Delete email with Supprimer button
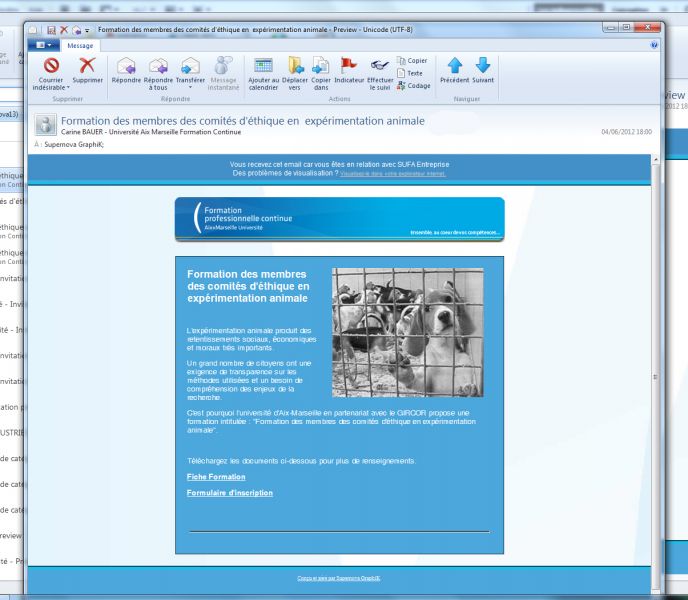Screen dimensions: 688x600 tap(87, 70)
